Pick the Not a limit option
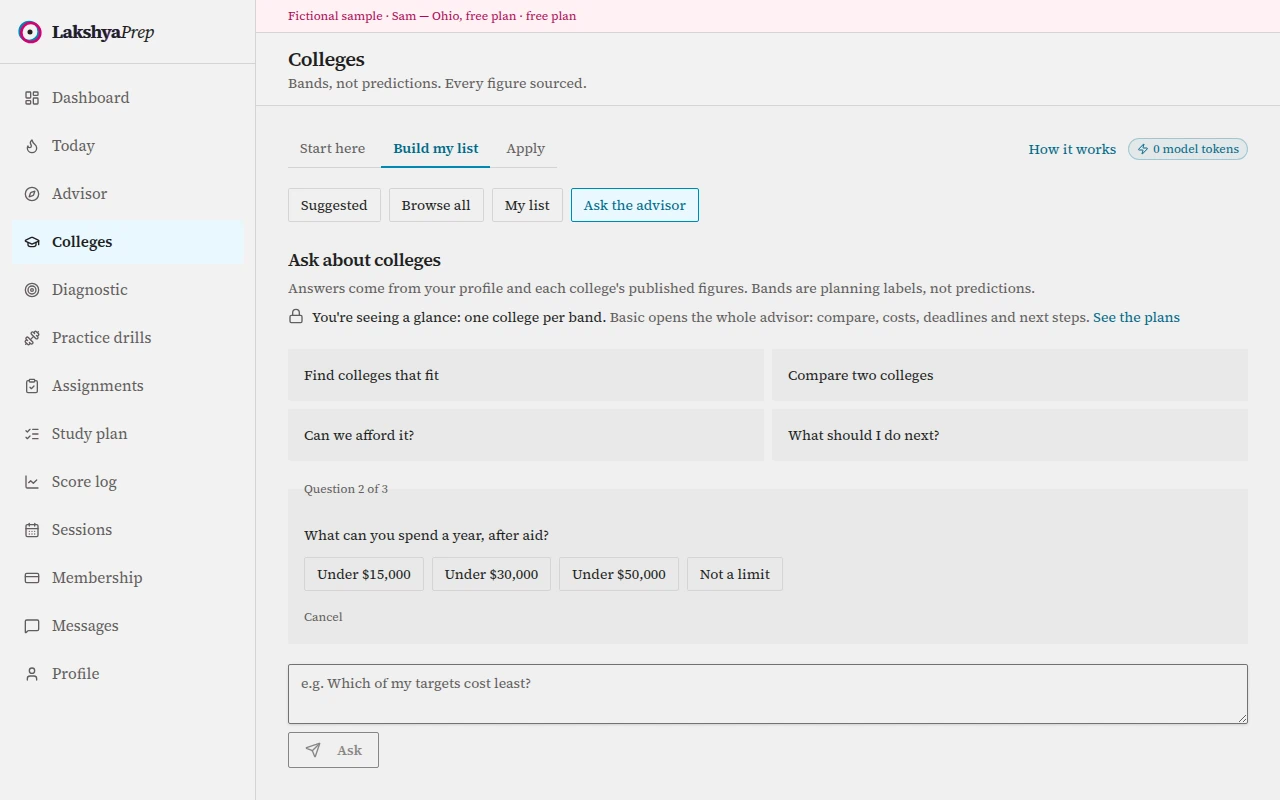Image resolution: width=1280 pixels, height=800 pixels. (x=735, y=574)
